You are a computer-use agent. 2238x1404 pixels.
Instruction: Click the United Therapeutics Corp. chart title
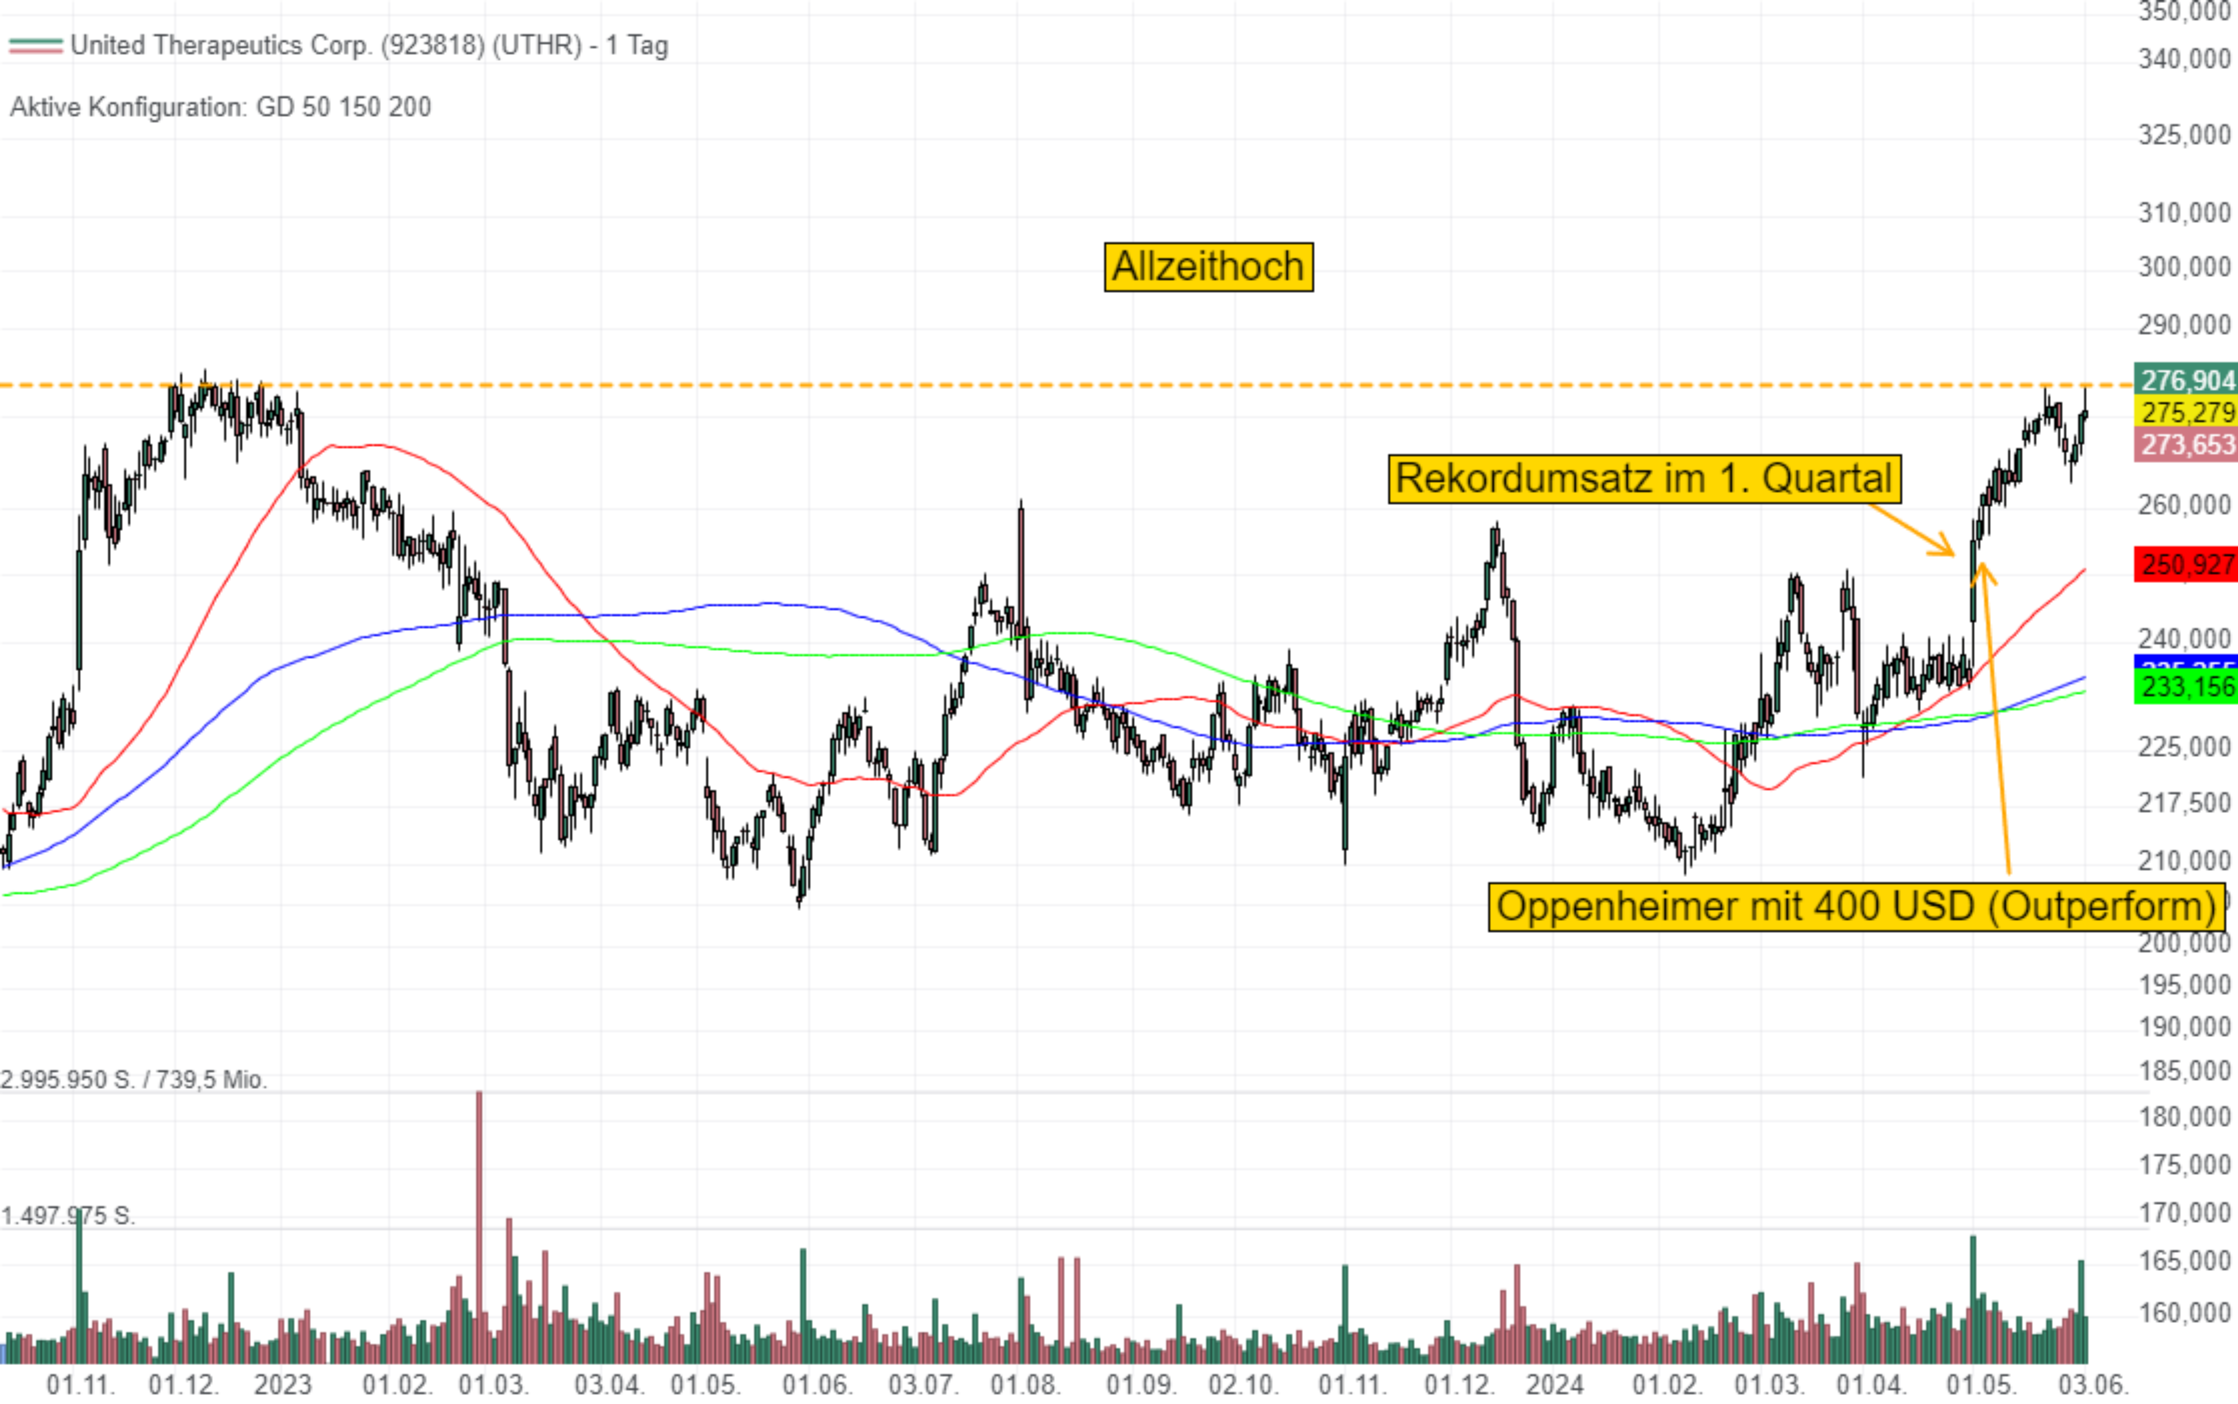pyautogui.click(x=369, y=45)
